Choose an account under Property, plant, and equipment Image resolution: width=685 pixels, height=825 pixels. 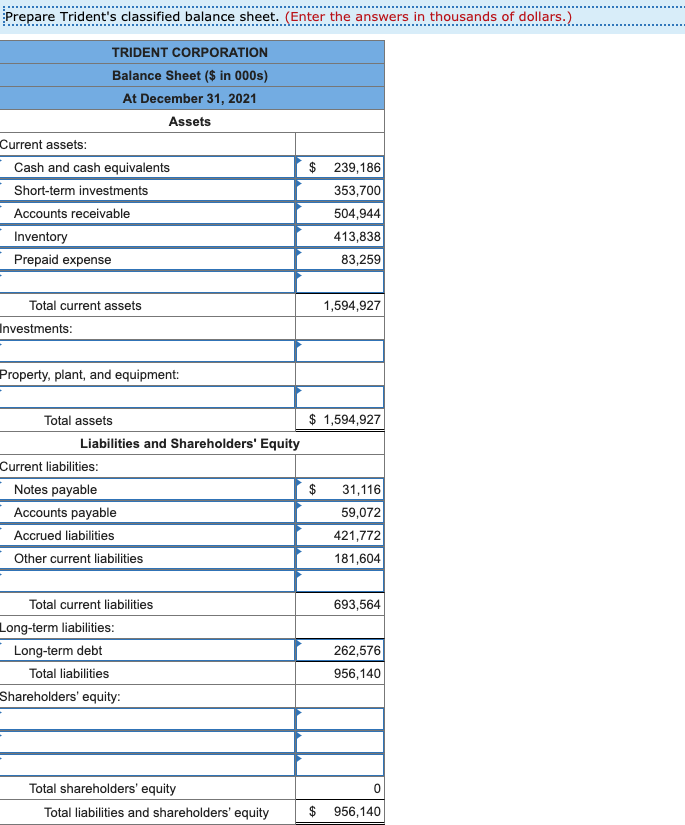[x=147, y=397]
